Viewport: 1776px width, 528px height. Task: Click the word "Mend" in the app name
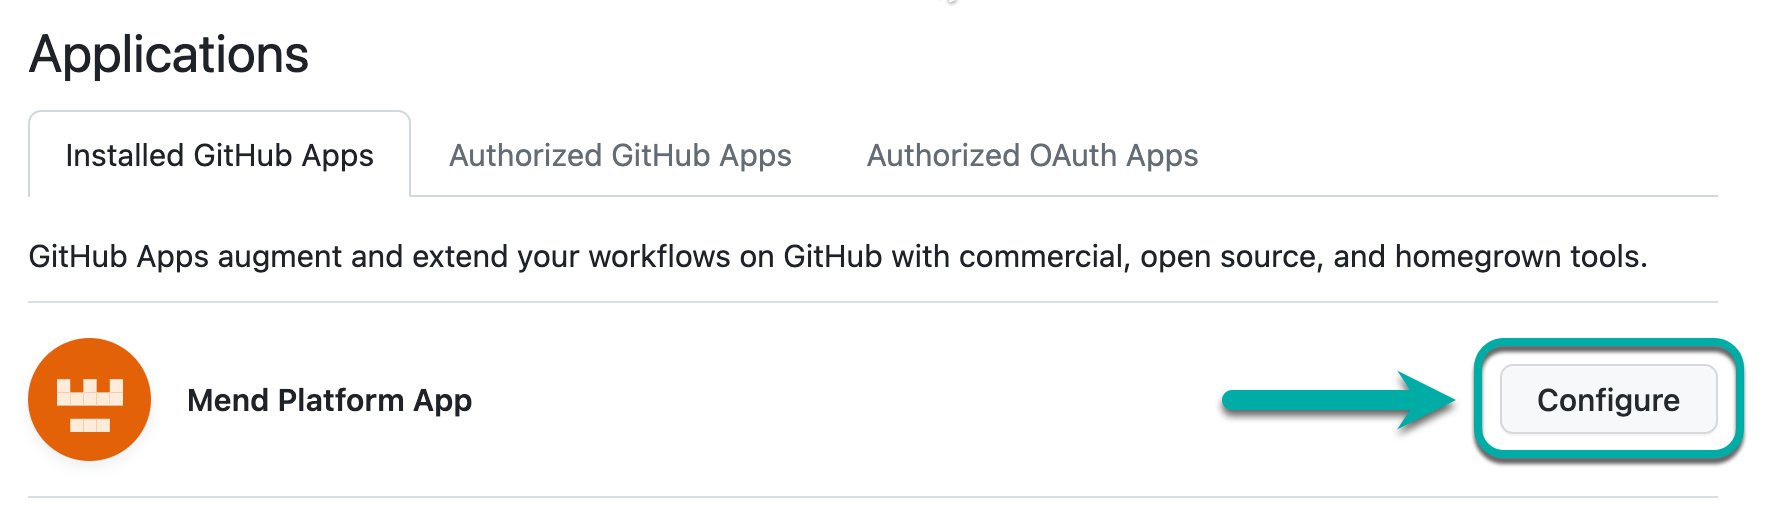tap(228, 400)
